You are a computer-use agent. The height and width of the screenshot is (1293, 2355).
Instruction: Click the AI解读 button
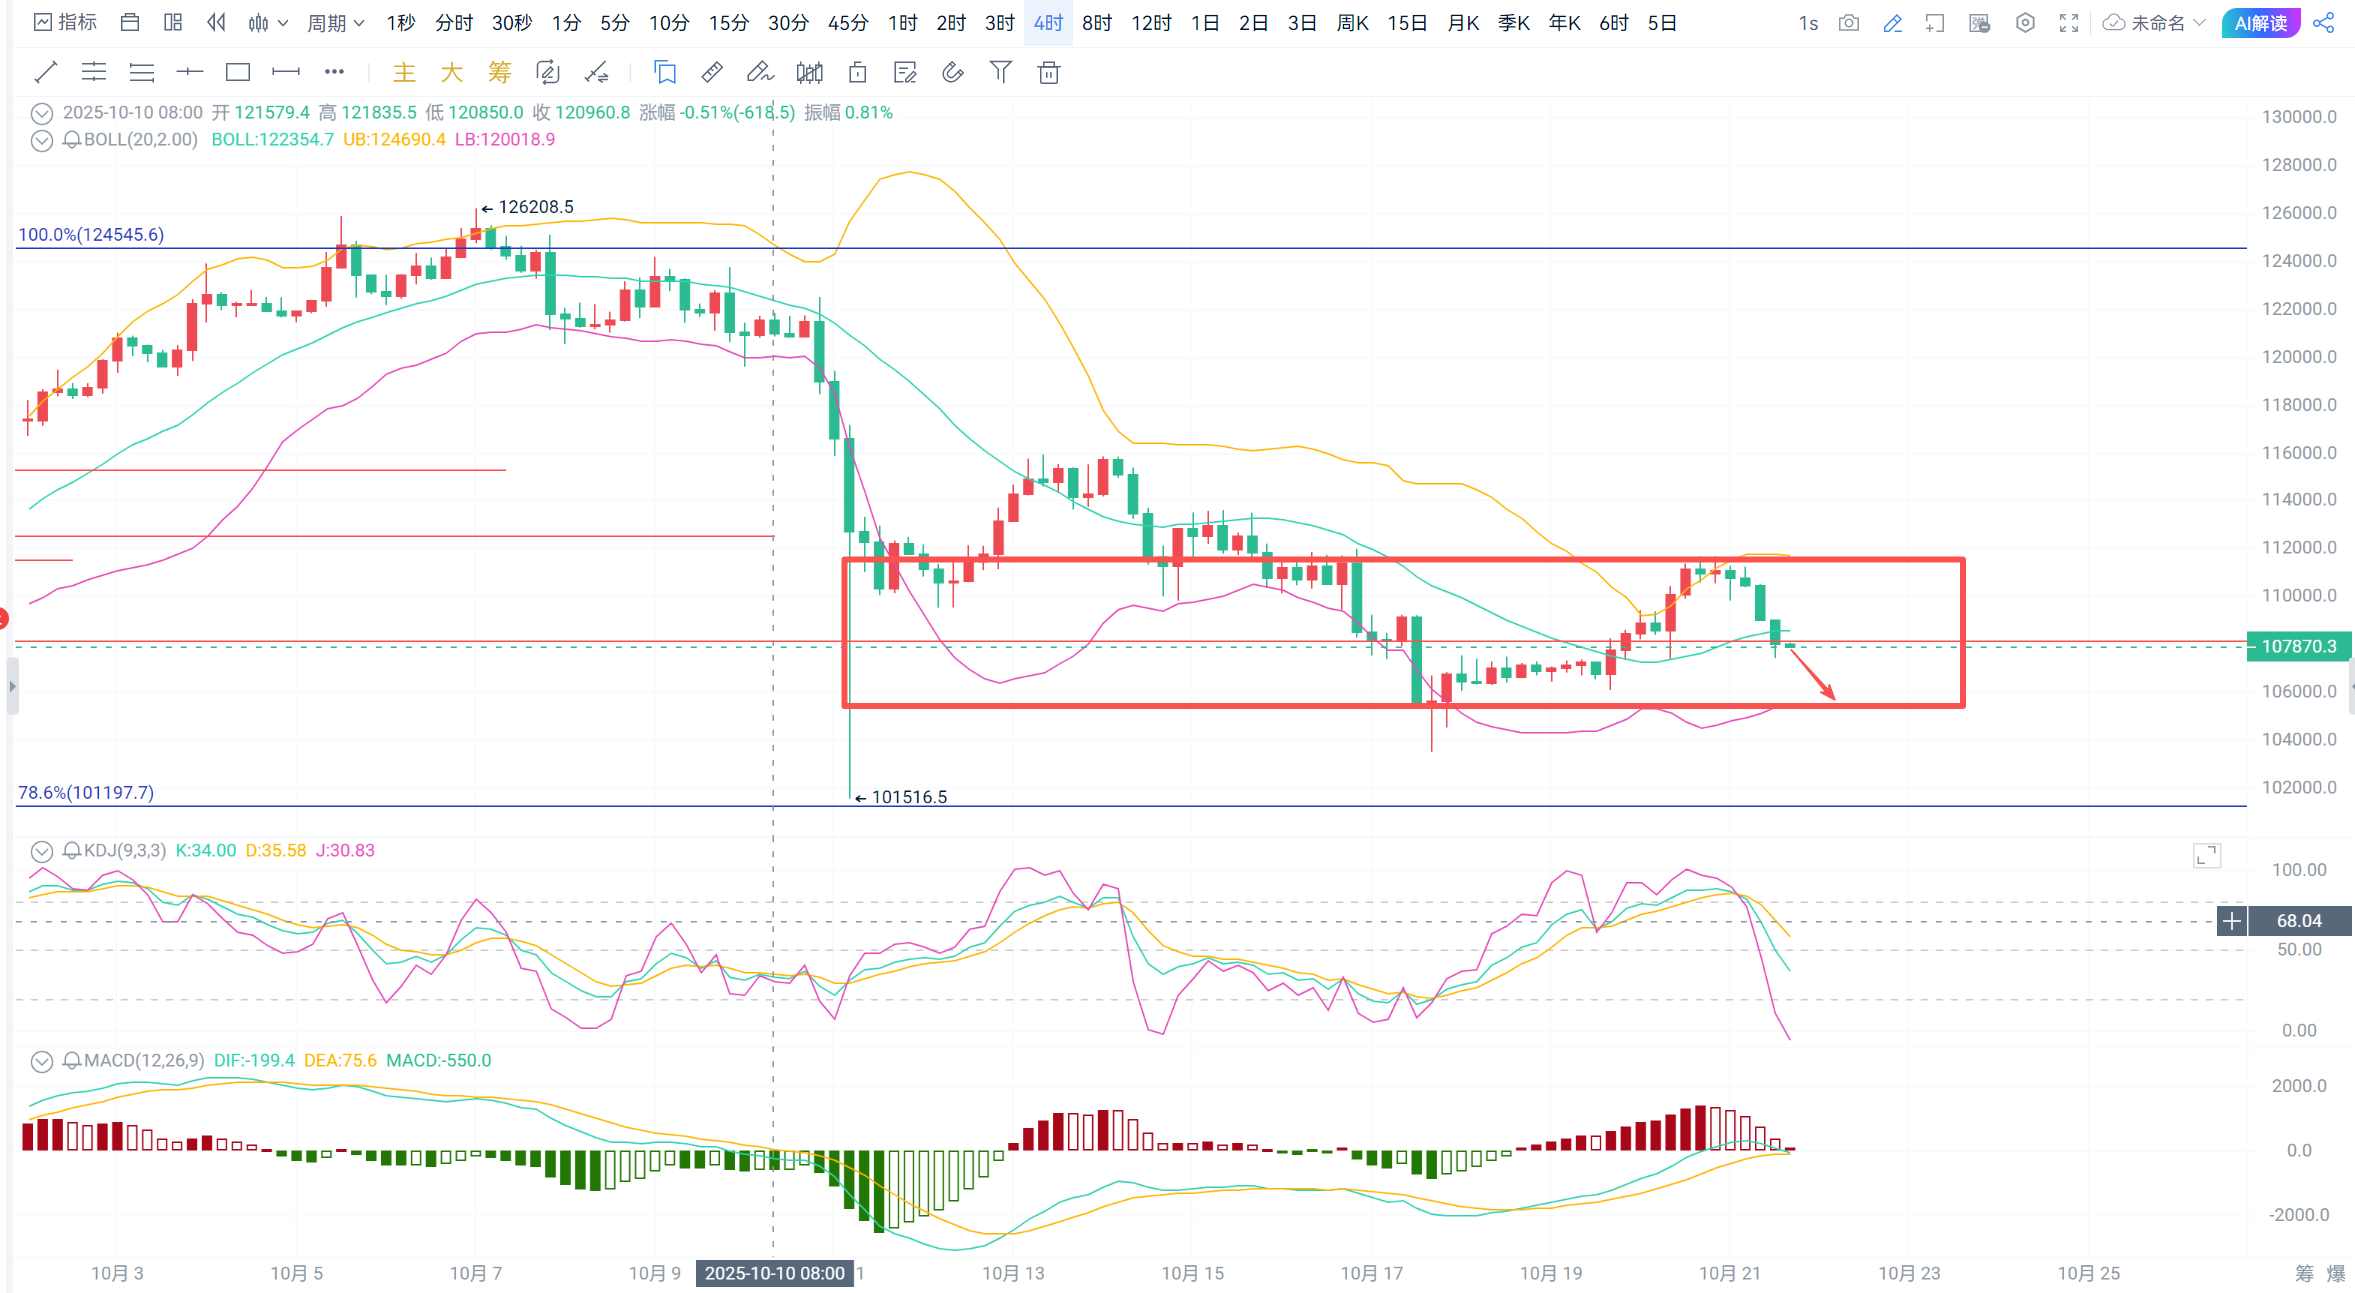pos(2260,23)
